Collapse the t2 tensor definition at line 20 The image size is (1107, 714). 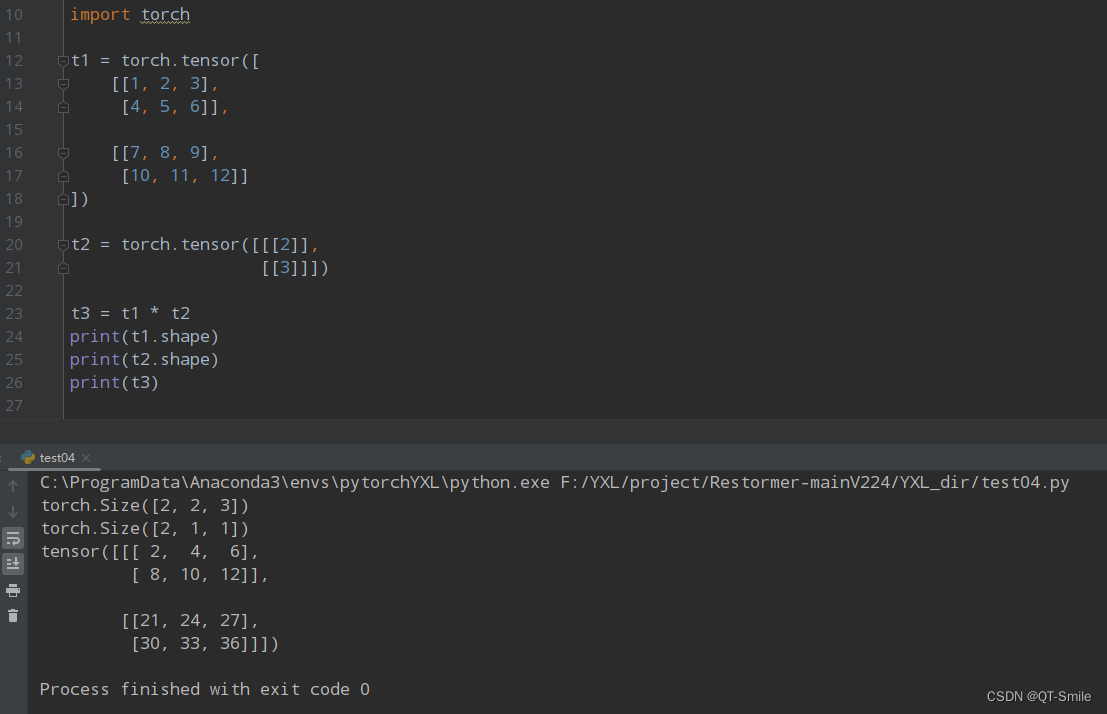pos(63,244)
